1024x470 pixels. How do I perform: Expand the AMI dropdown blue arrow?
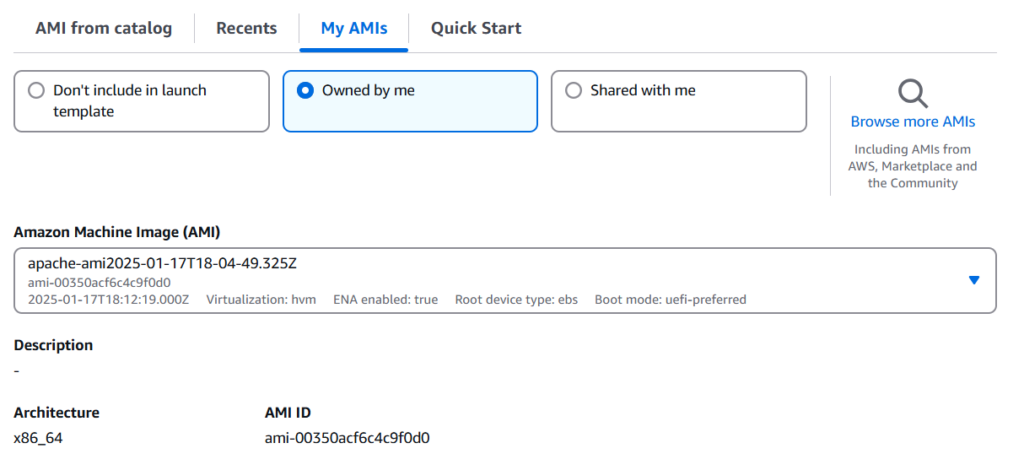pyautogui.click(x=974, y=280)
